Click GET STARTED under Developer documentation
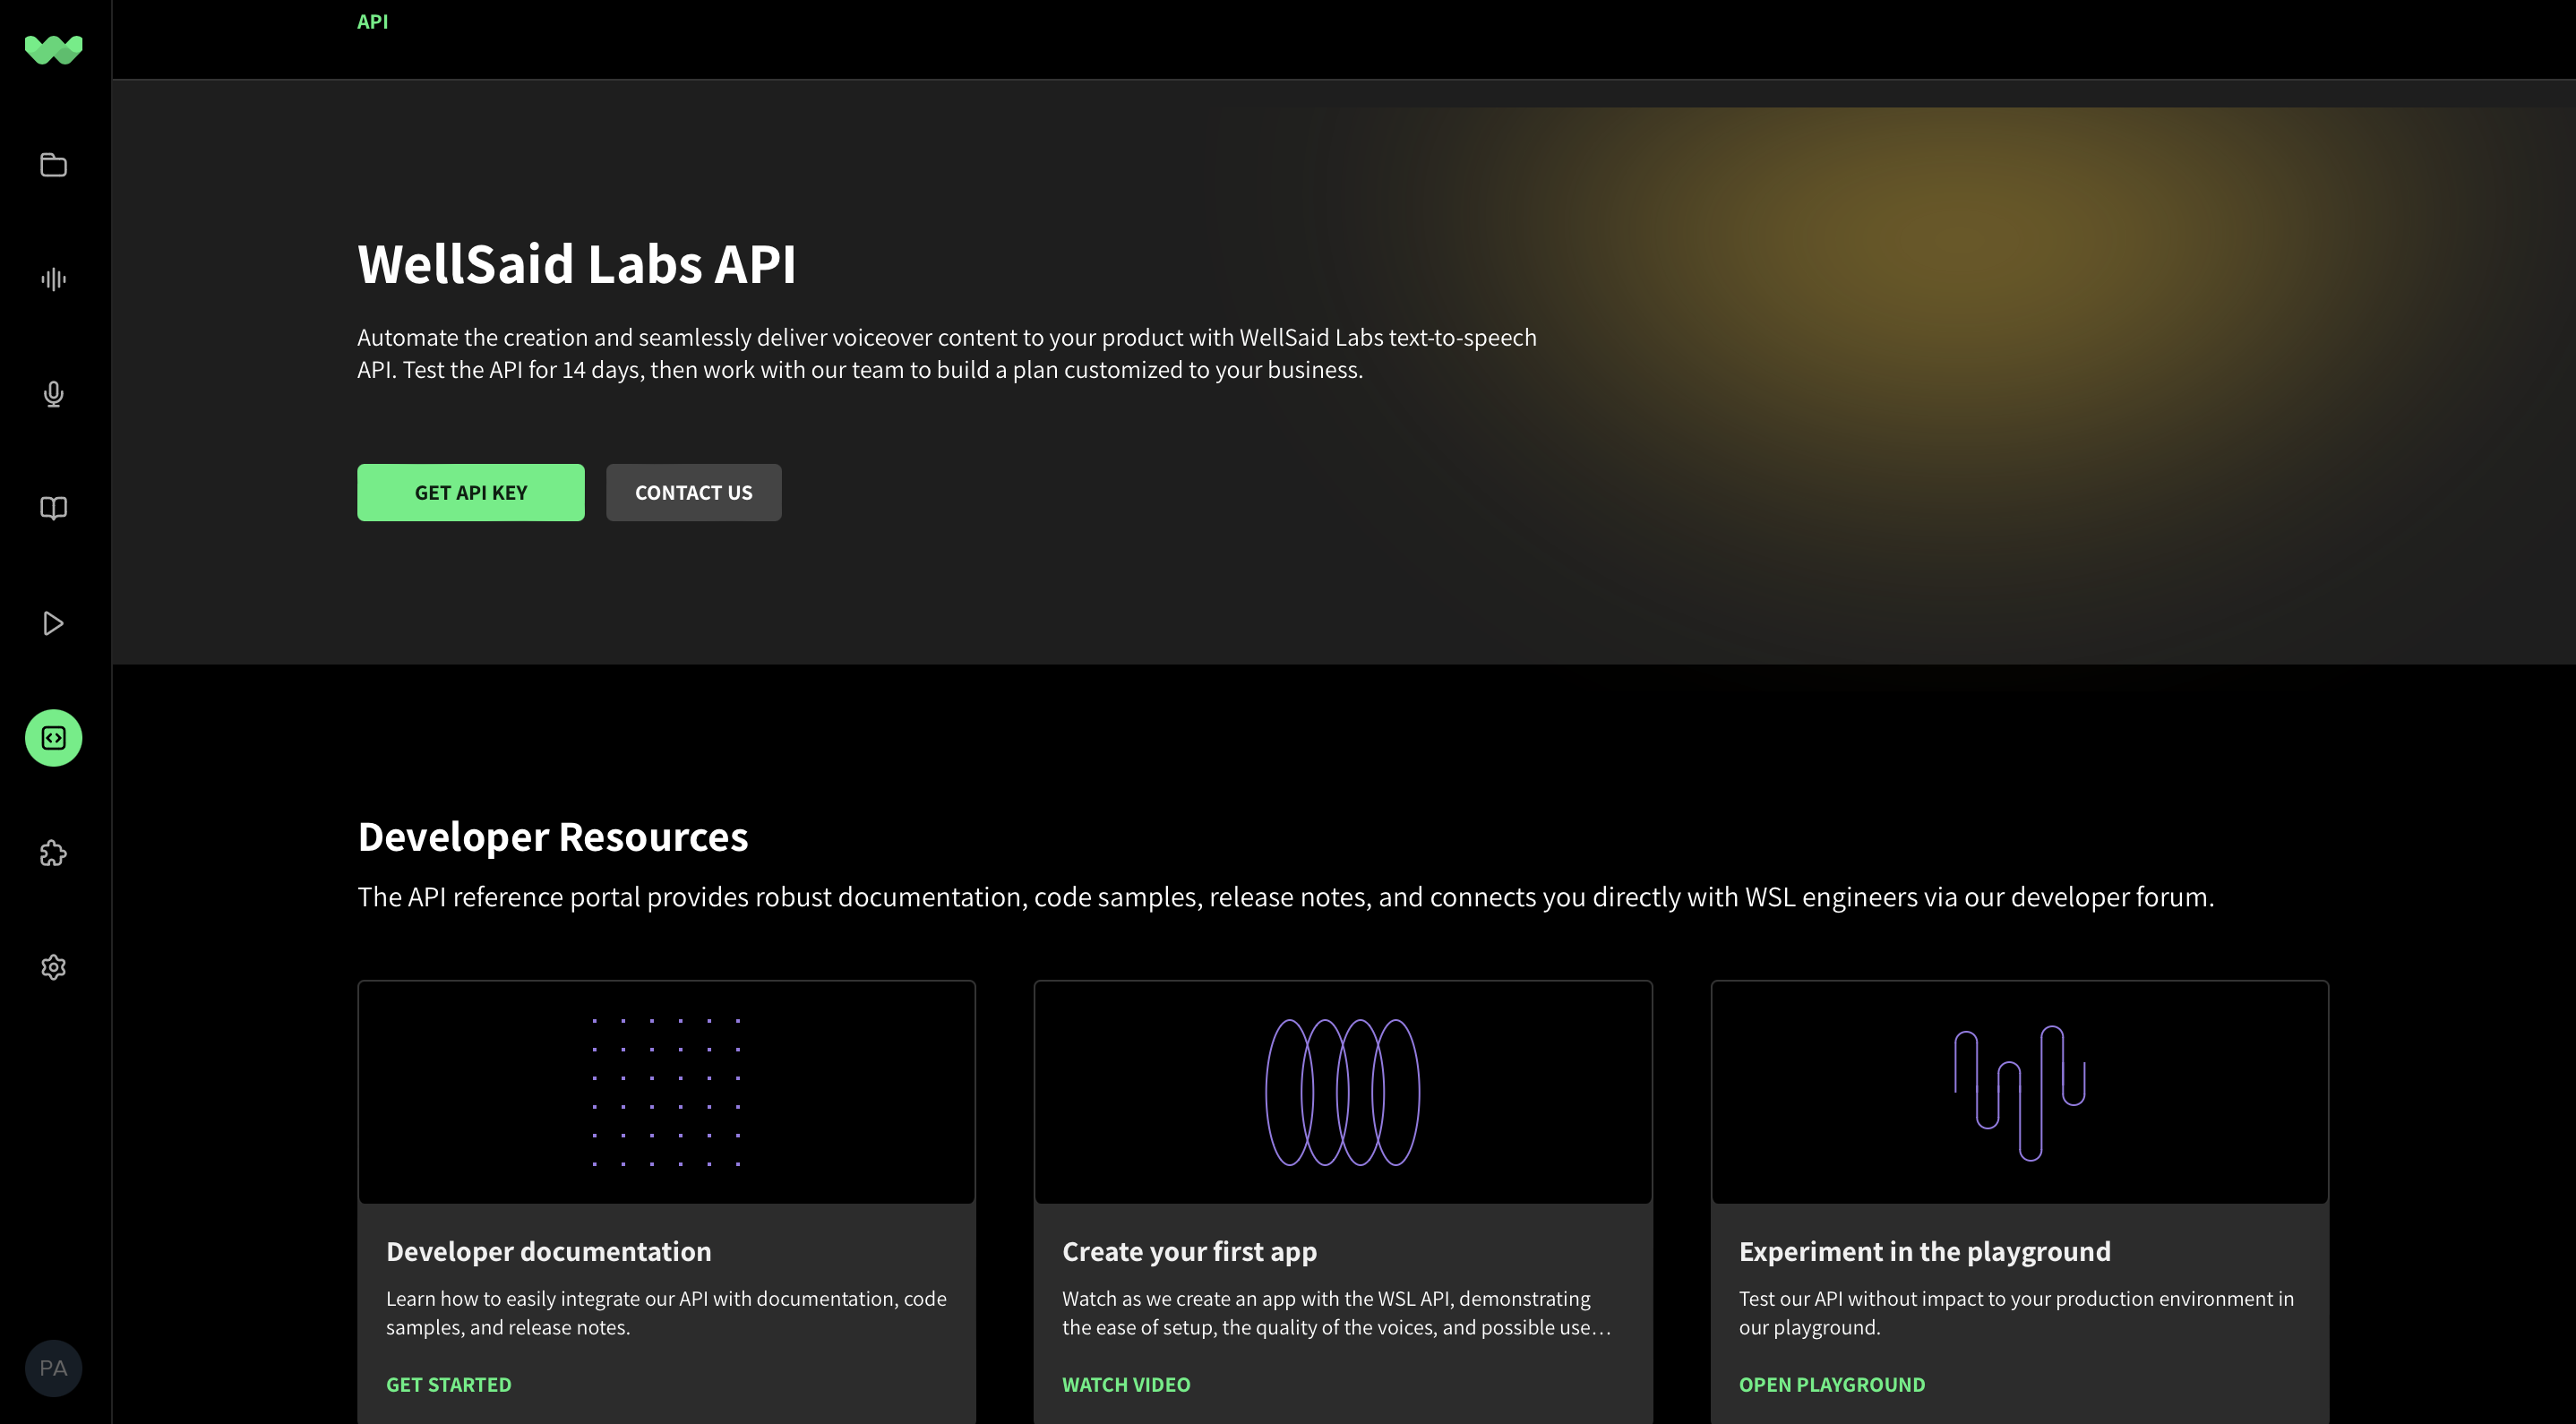The width and height of the screenshot is (2576, 1424). [x=449, y=1385]
